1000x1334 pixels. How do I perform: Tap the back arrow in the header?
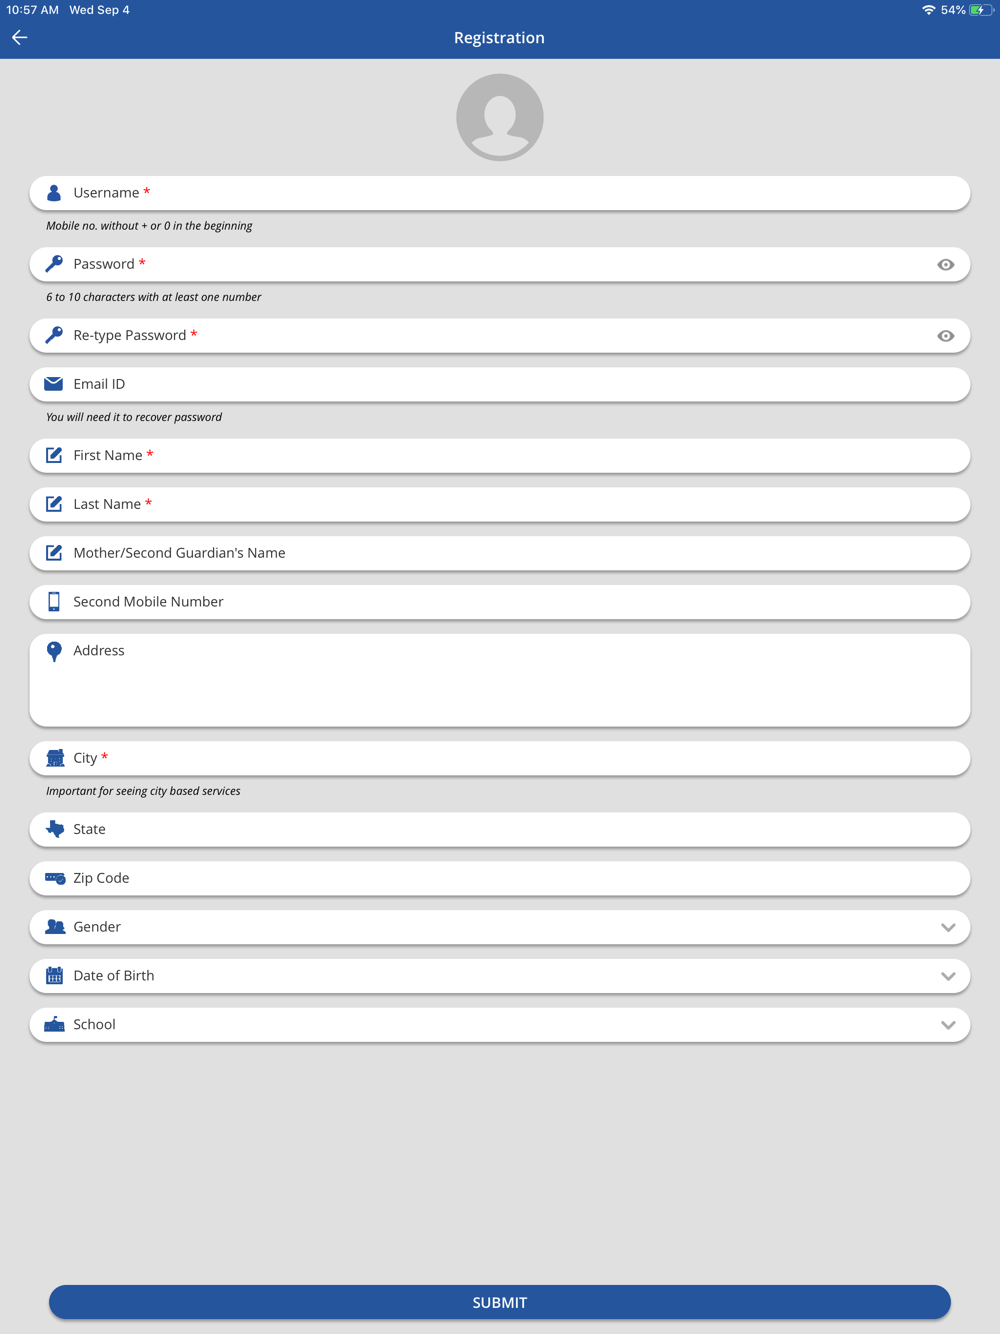(20, 37)
